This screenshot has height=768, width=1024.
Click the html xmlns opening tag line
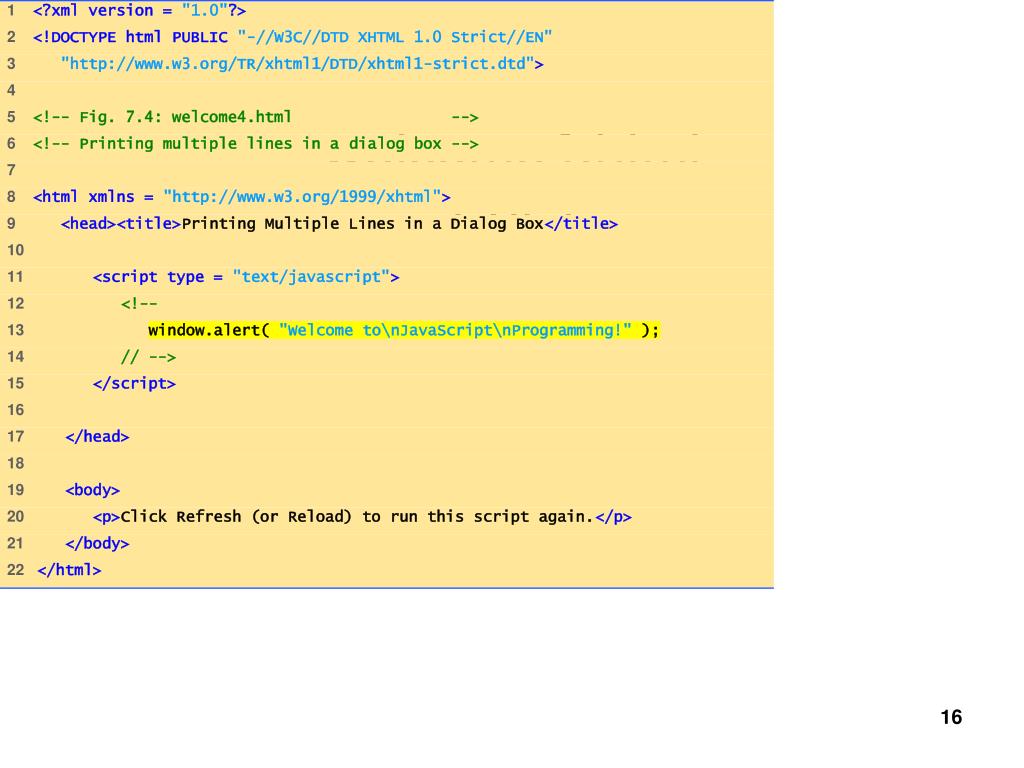(242, 197)
